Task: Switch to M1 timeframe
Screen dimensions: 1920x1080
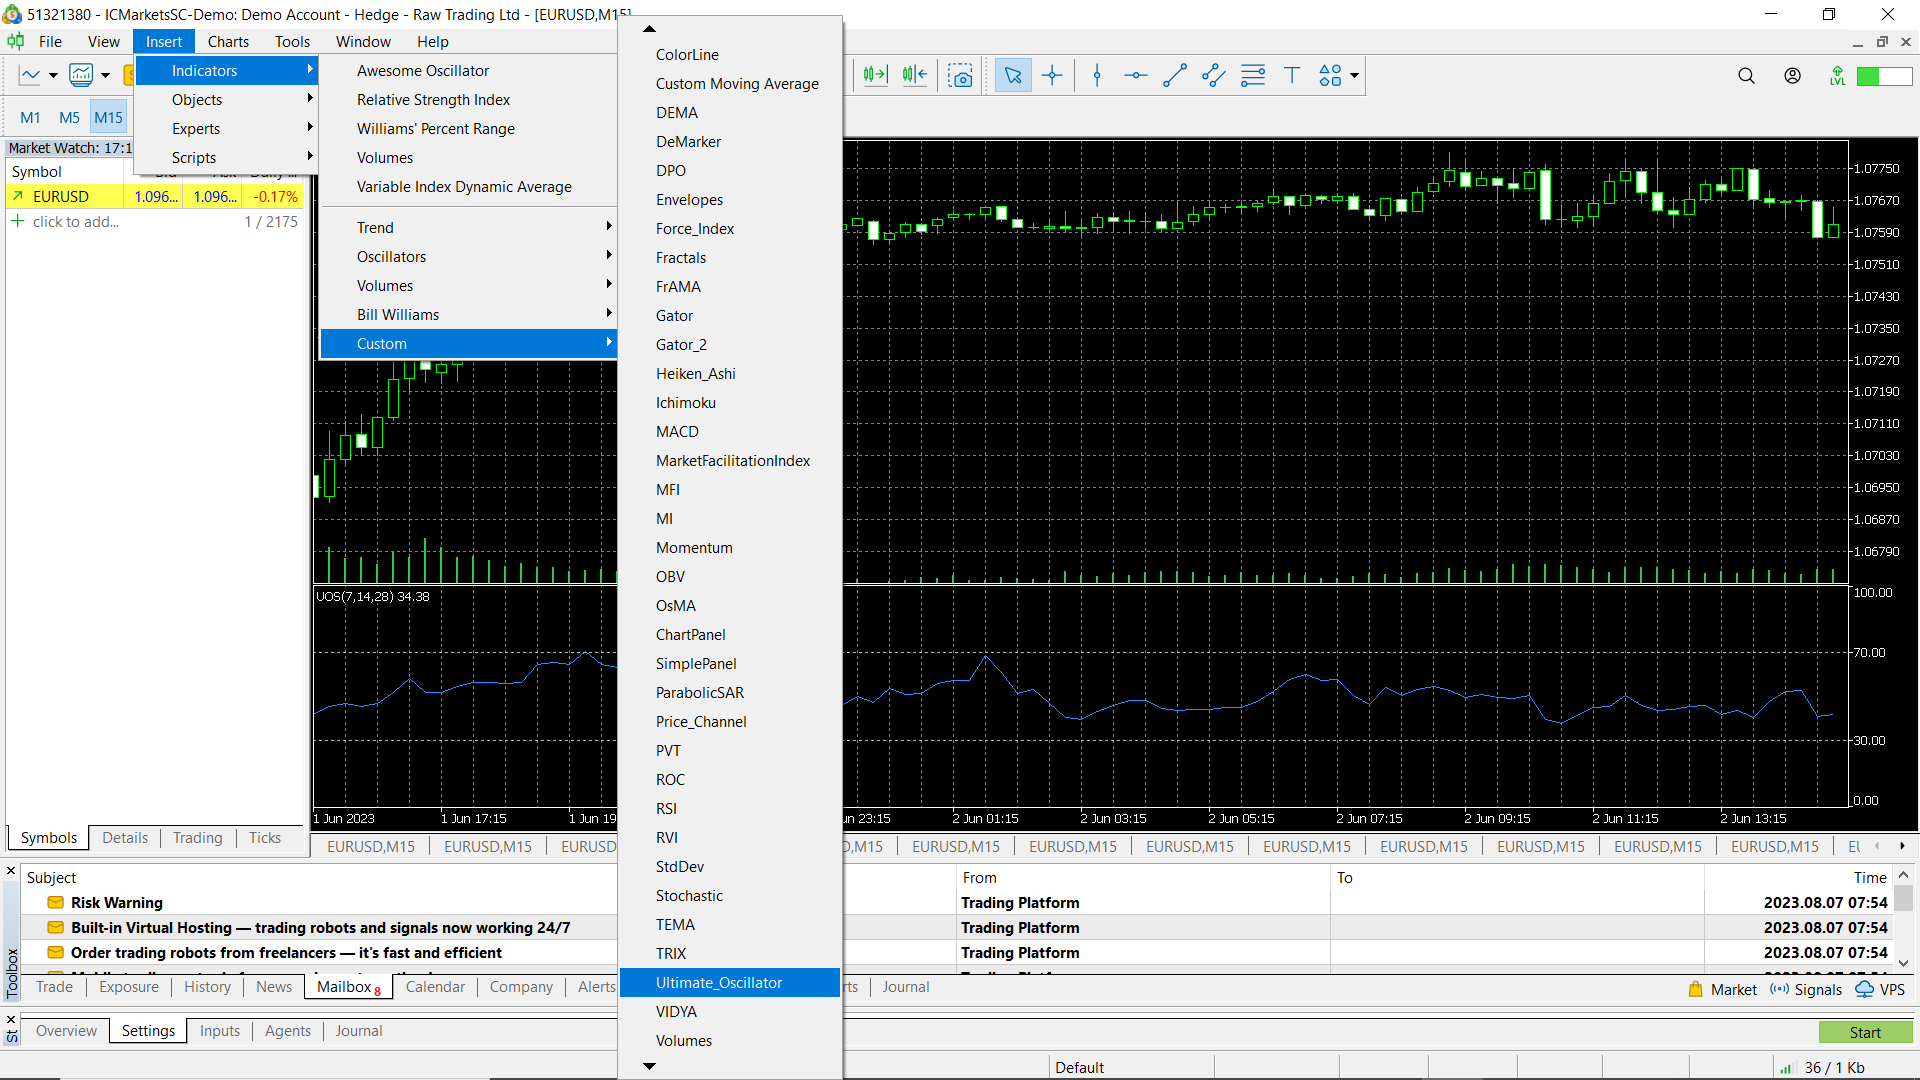Action: coord(30,118)
